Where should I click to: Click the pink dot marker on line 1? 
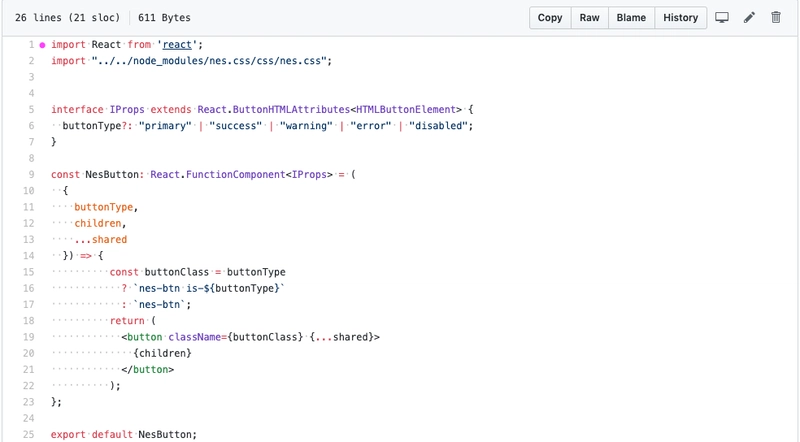[42, 45]
